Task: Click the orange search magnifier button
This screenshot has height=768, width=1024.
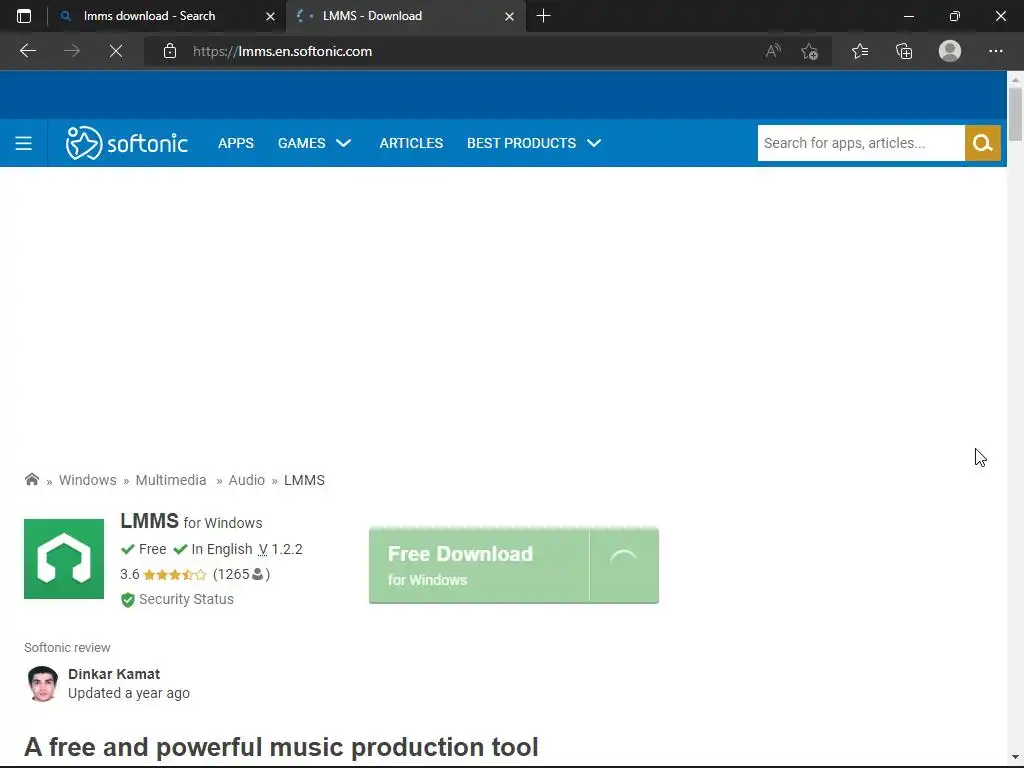Action: pos(982,143)
